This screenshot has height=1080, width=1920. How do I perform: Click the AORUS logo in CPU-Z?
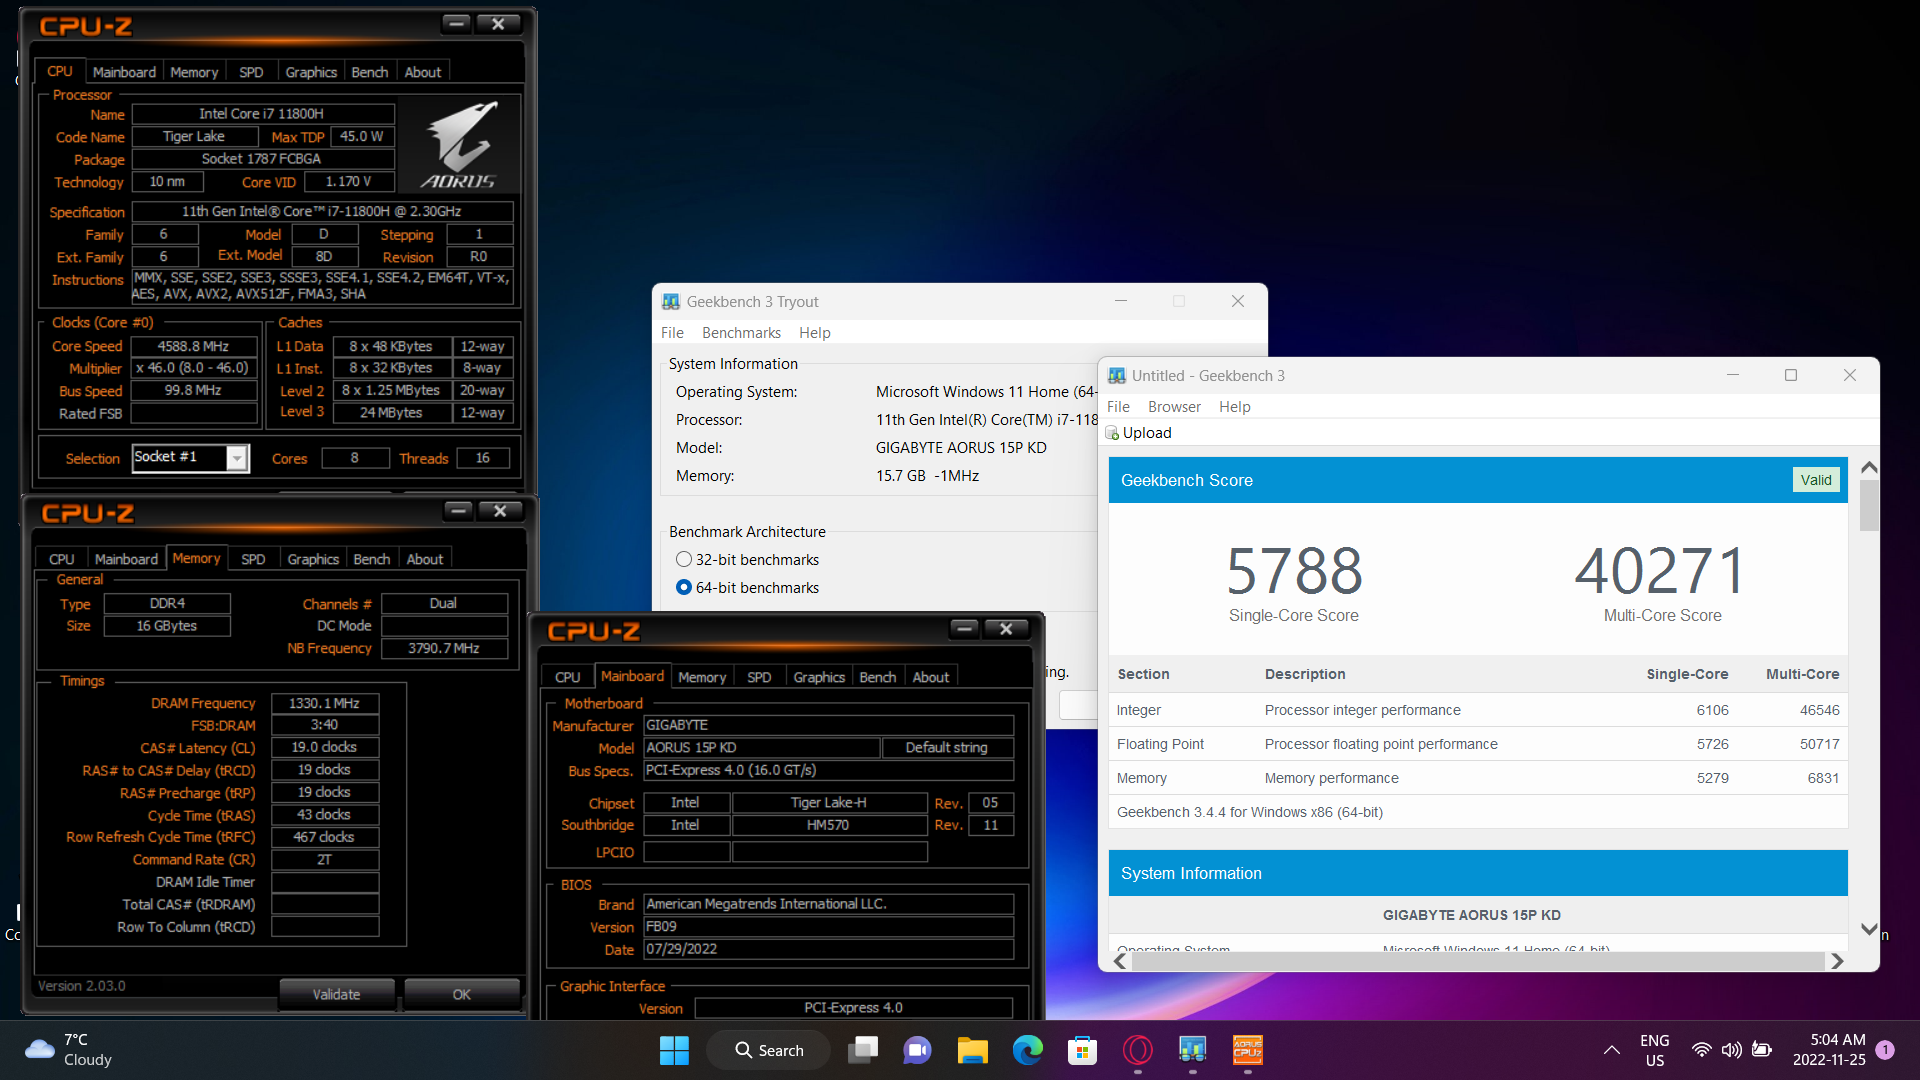tap(459, 144)
